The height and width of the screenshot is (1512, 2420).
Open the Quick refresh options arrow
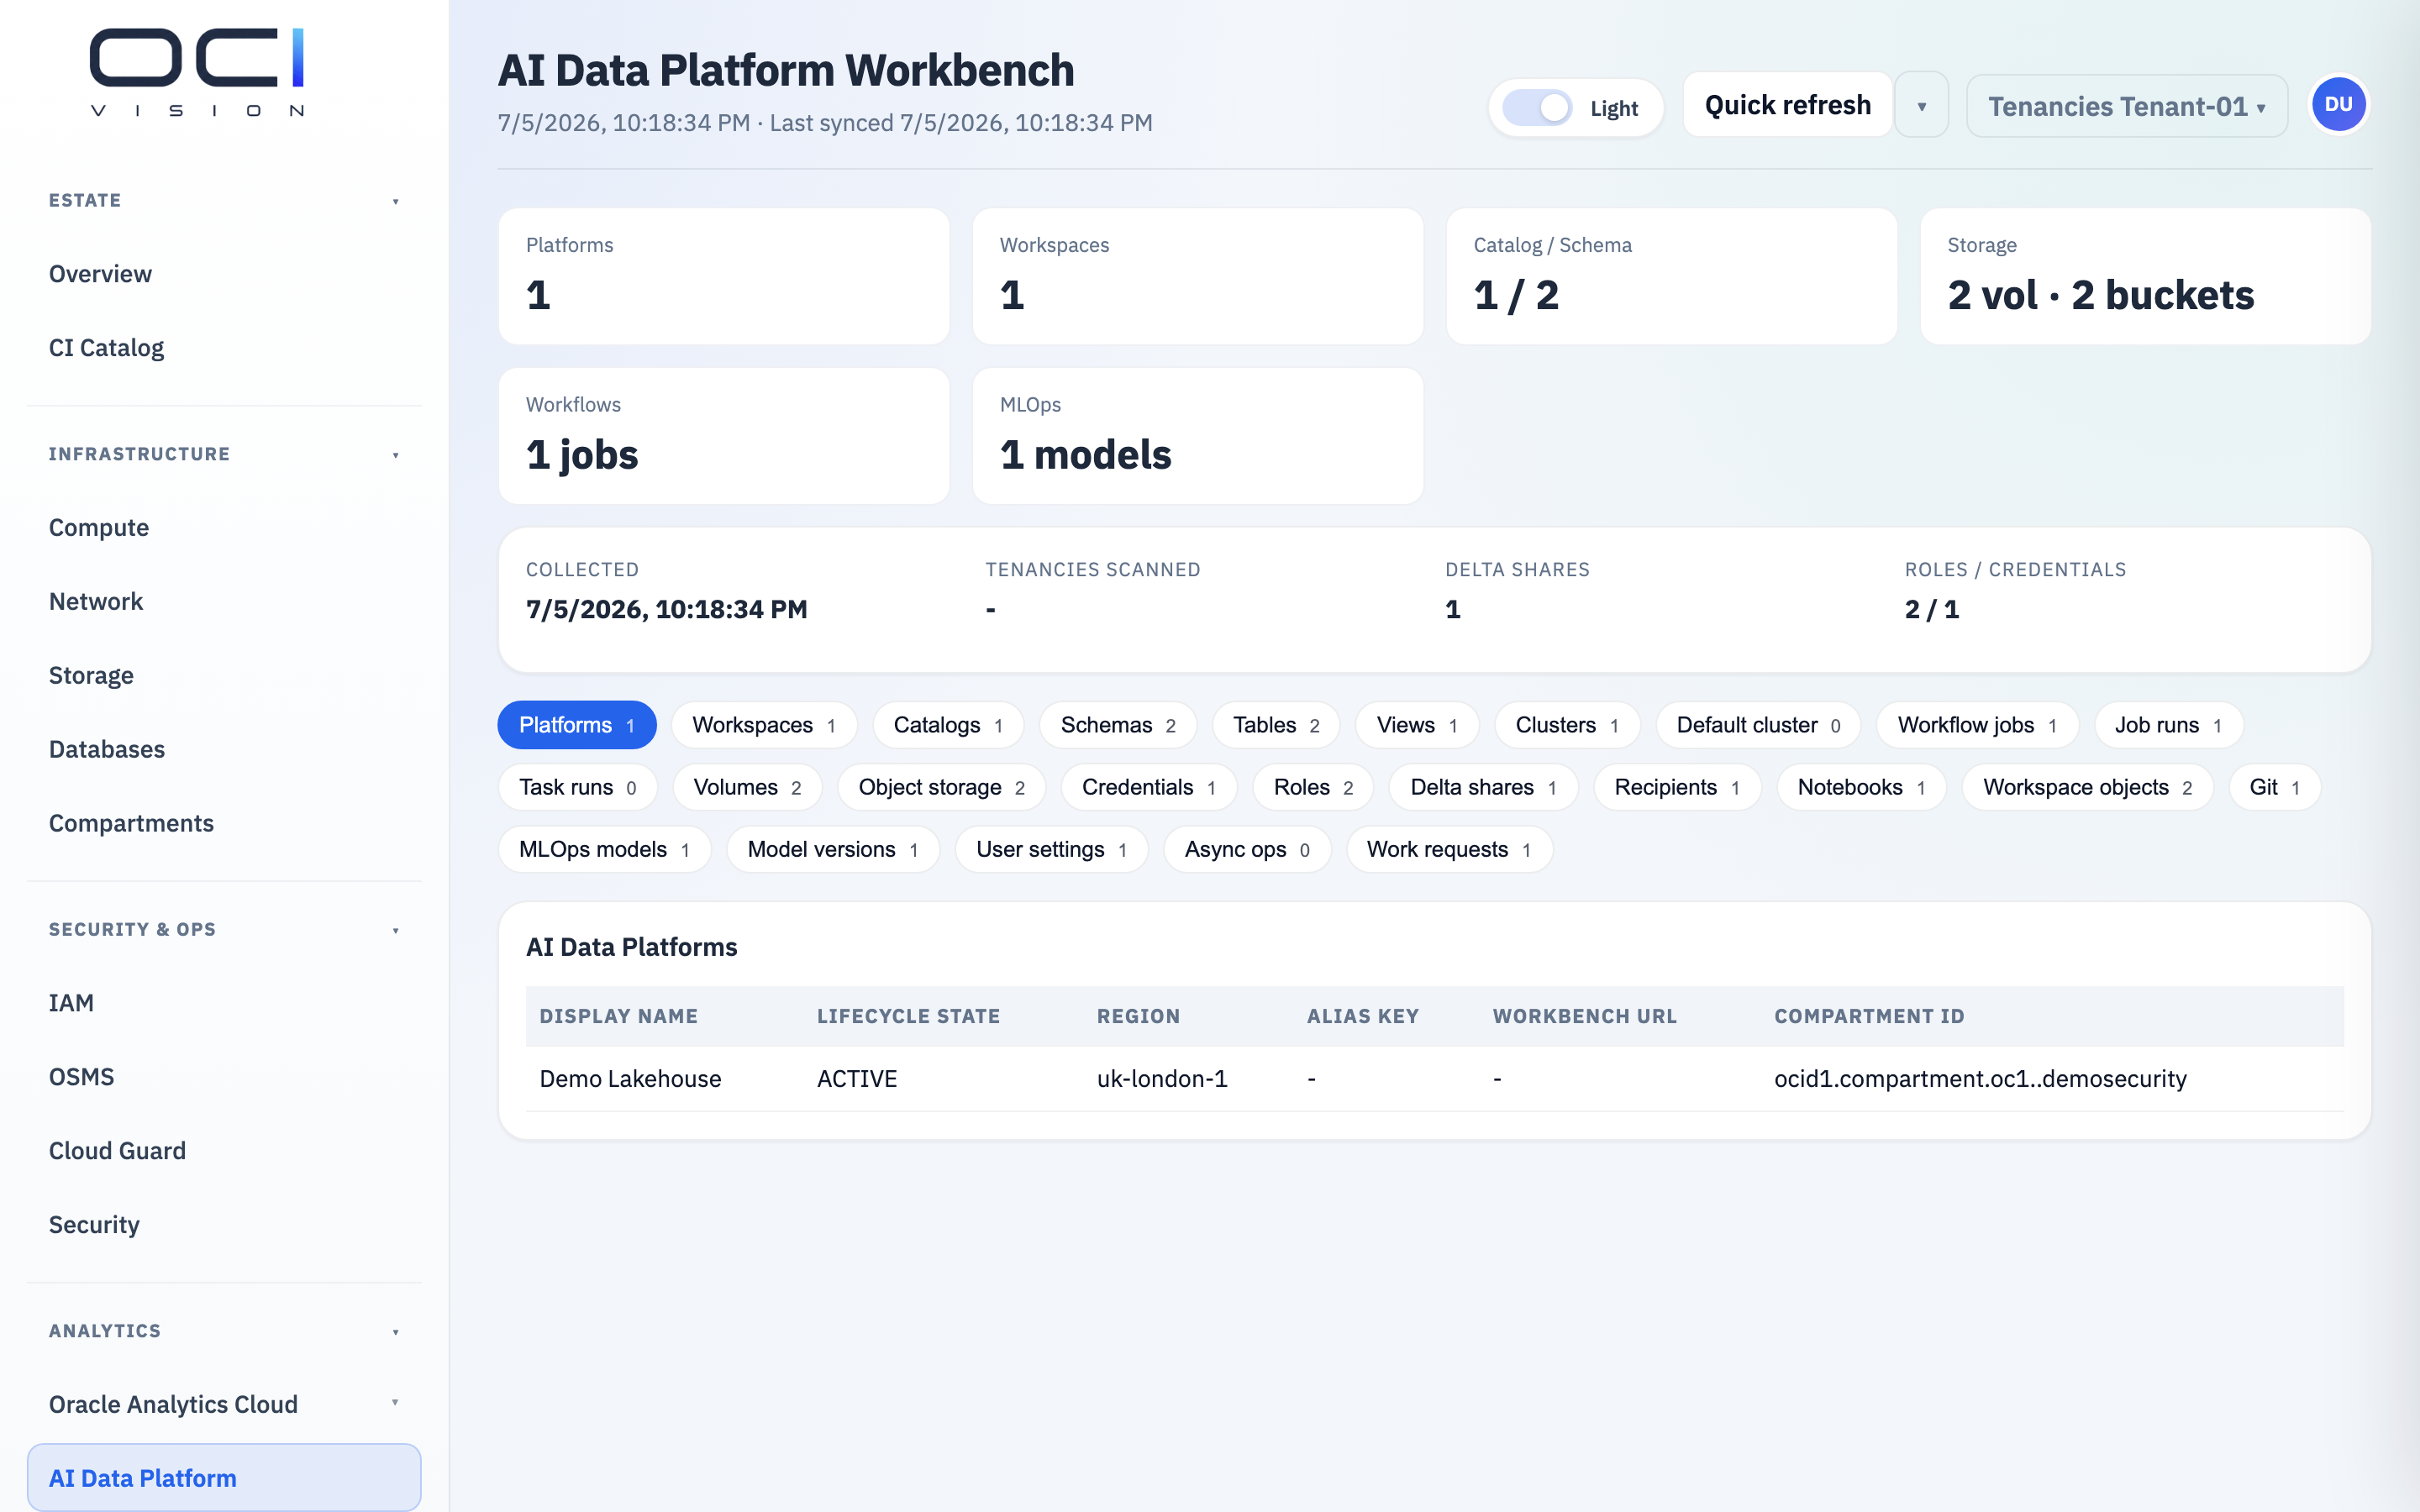[x=1921, y=105]
